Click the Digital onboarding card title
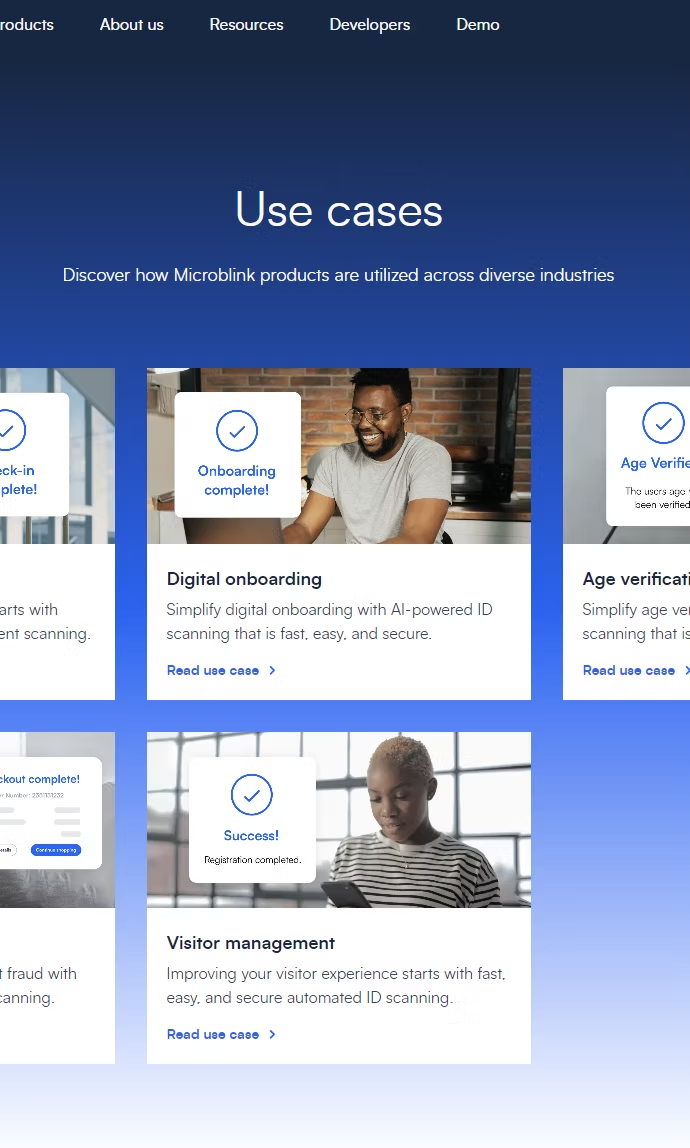Screen dimensions: 690x1148 pos(244,579)
